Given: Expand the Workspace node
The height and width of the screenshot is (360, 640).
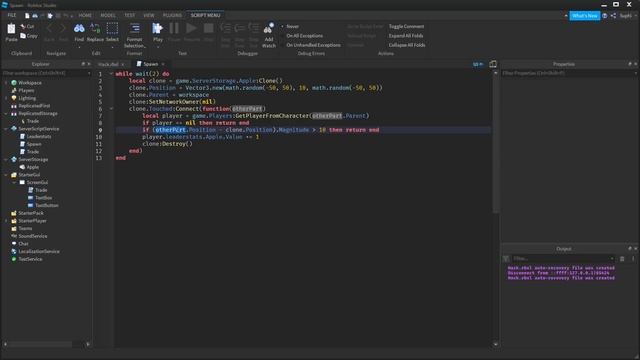Looking at the screenshot, I should 6,83.
